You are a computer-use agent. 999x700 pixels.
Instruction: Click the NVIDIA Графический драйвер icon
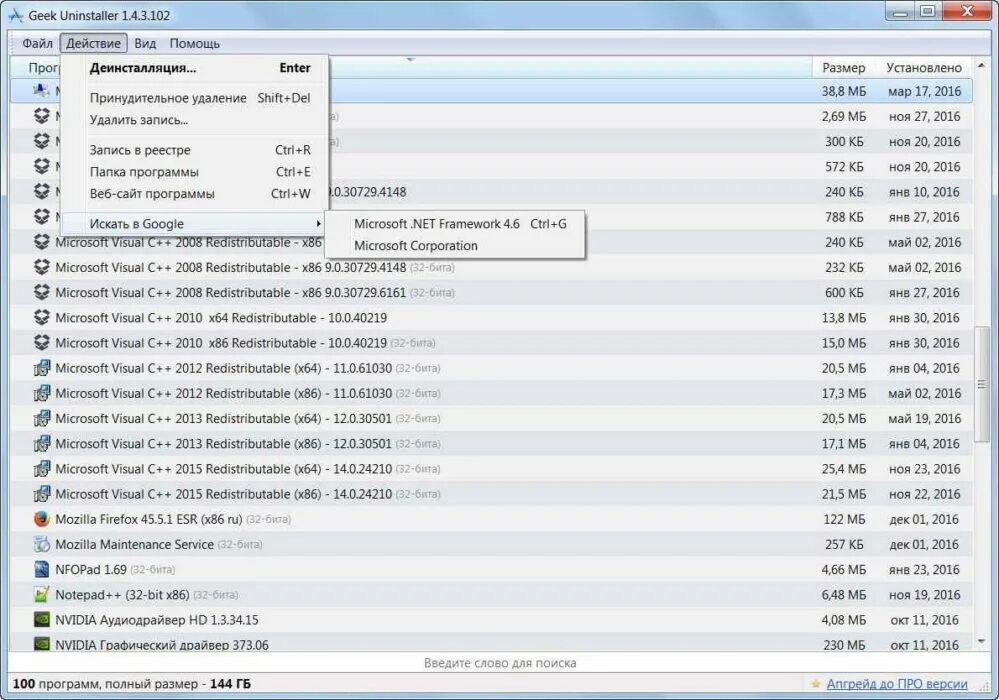[41, 644]
